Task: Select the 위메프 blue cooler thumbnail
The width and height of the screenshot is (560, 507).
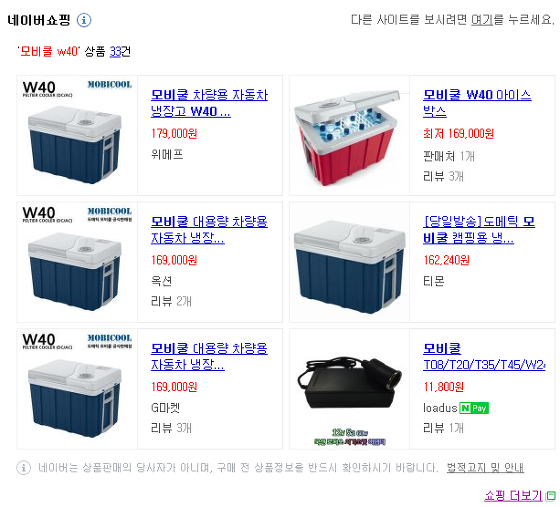Action: tap(77, 135)
